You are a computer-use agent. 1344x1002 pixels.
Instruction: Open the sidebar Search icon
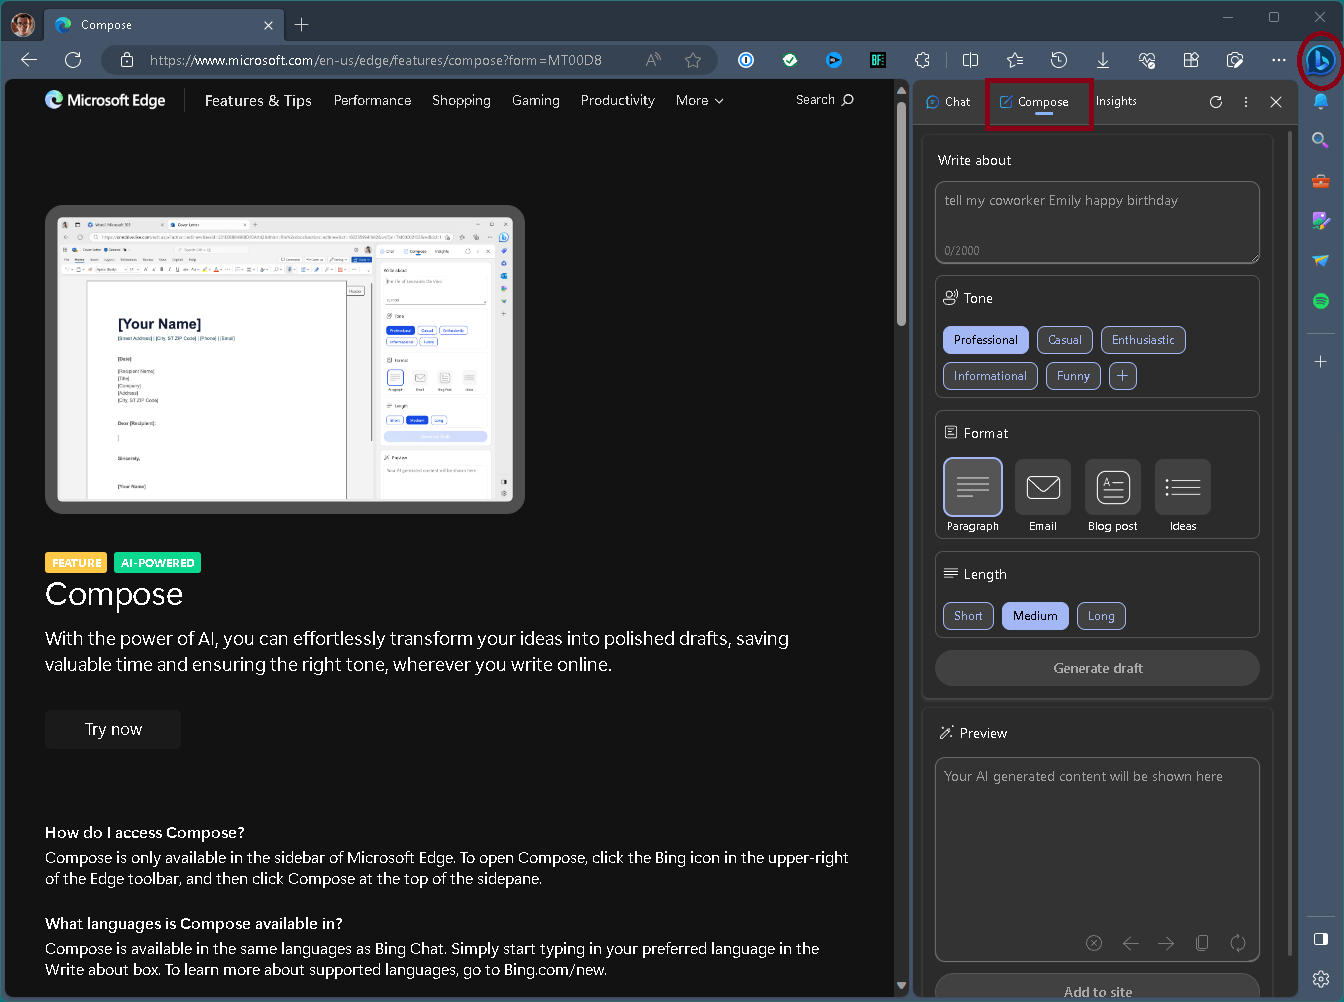[1321, 141]
